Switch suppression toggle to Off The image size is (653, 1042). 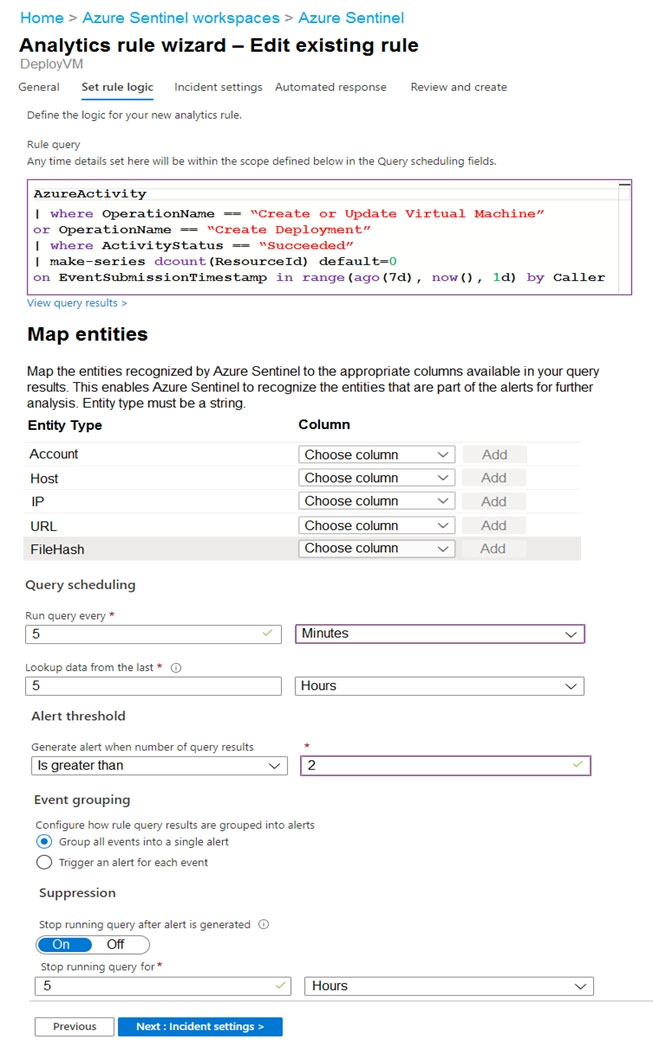pos(116,944)
